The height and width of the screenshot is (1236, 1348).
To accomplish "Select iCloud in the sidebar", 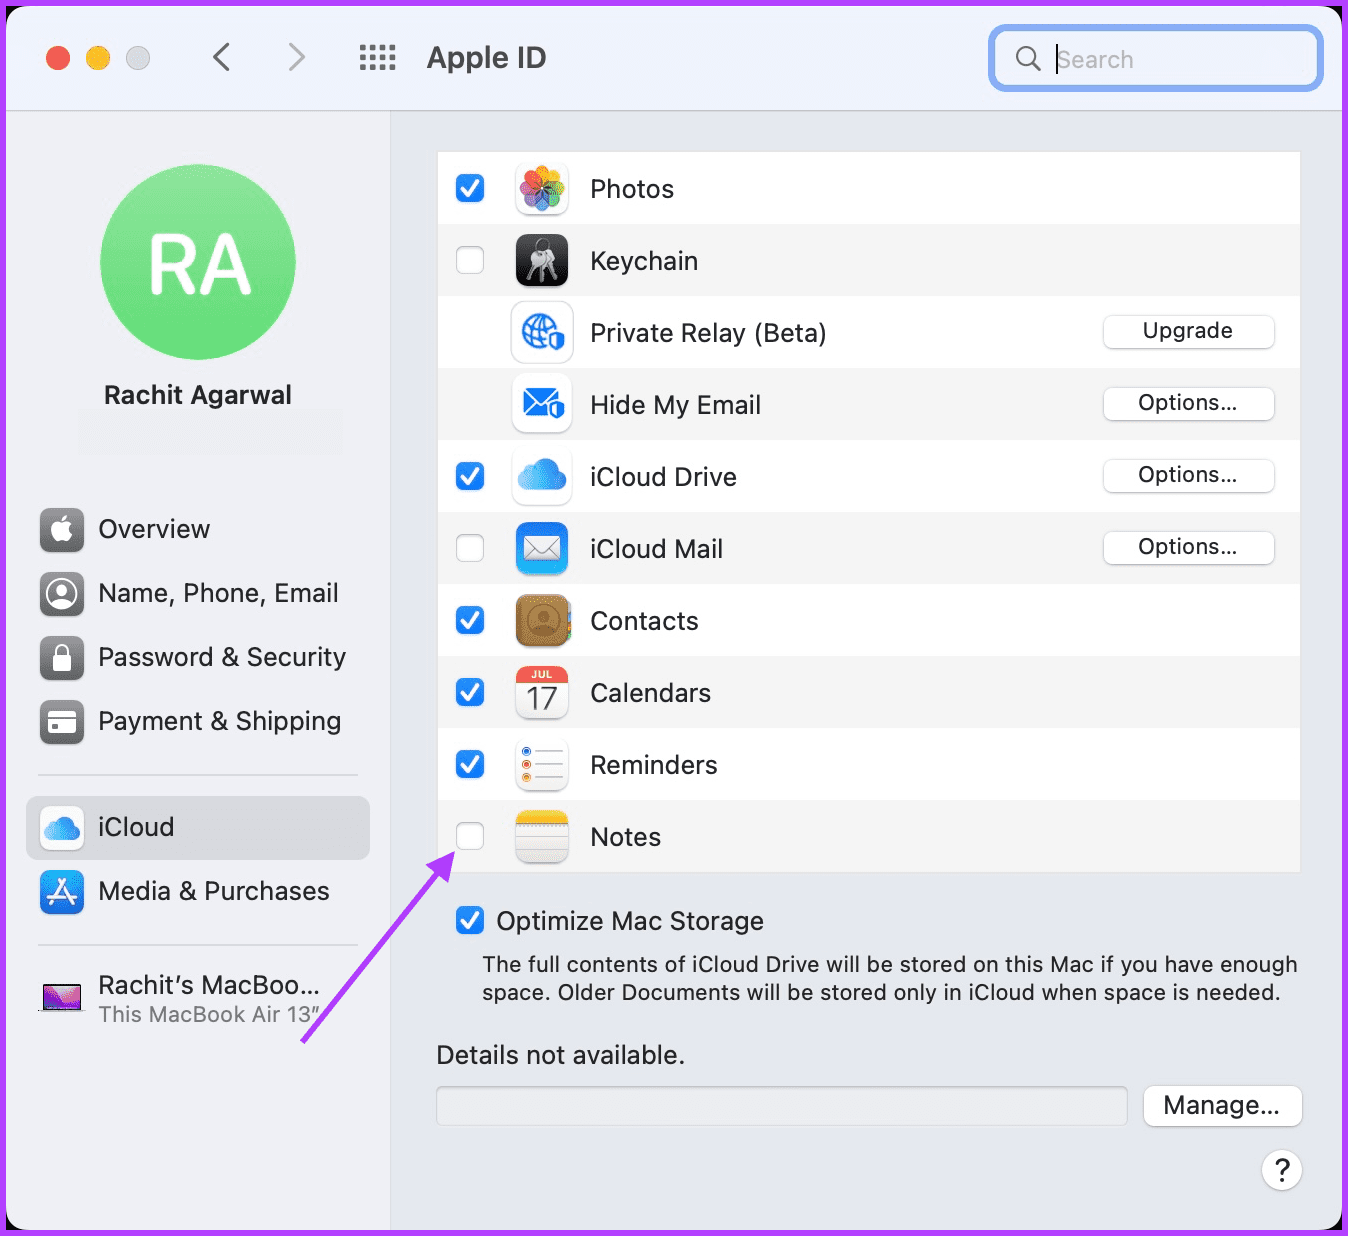I will point(198,828).
